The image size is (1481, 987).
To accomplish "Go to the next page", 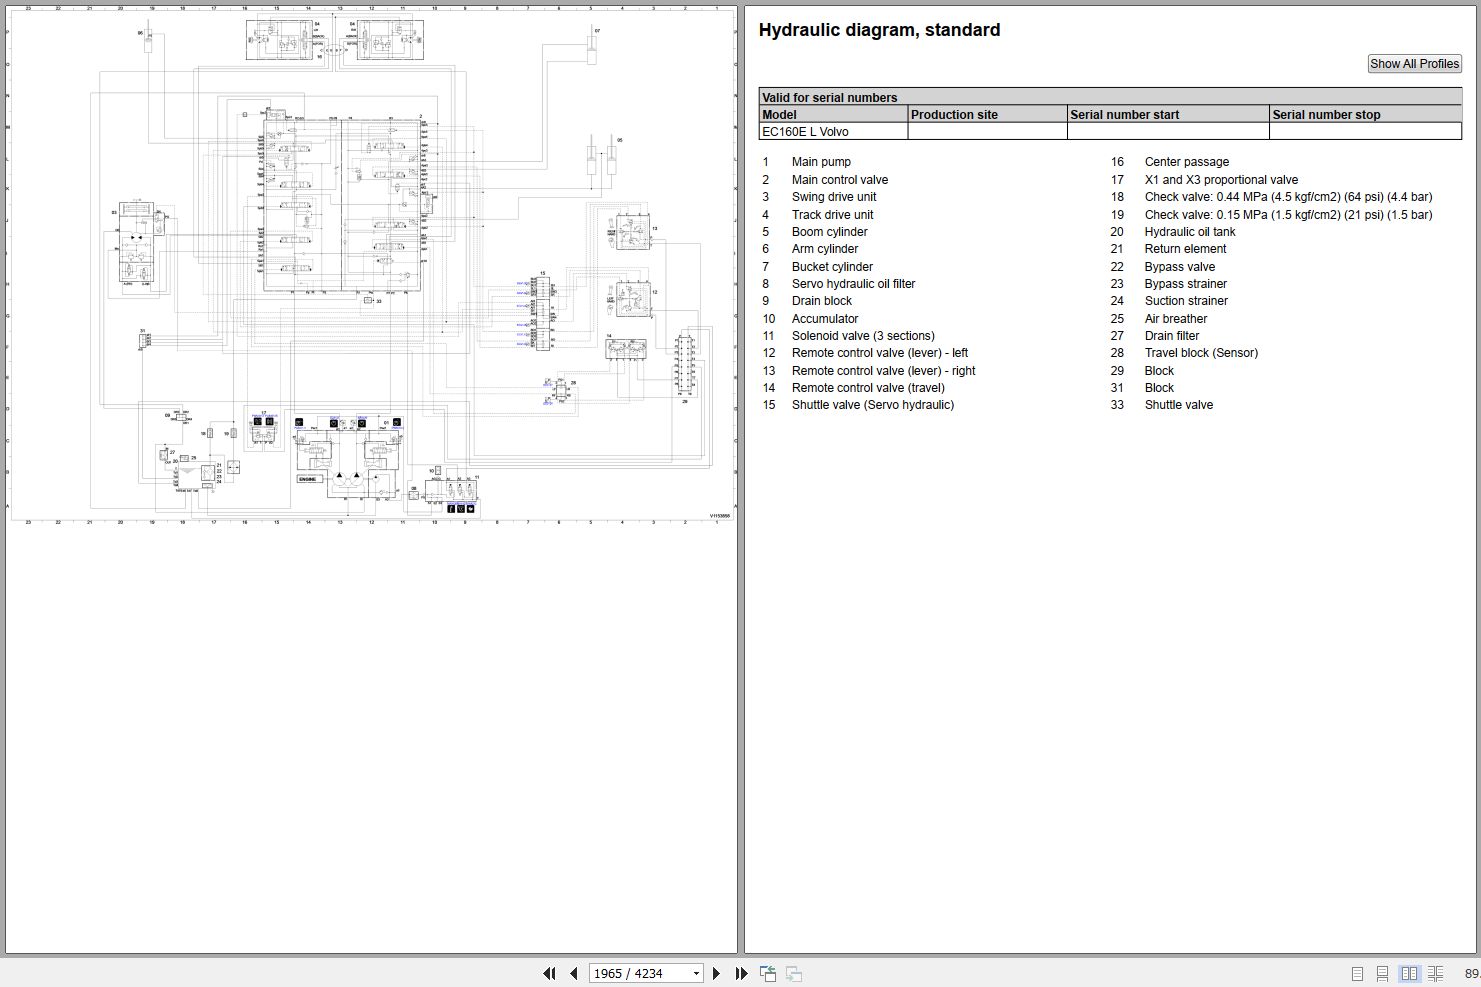I will 716,973.
